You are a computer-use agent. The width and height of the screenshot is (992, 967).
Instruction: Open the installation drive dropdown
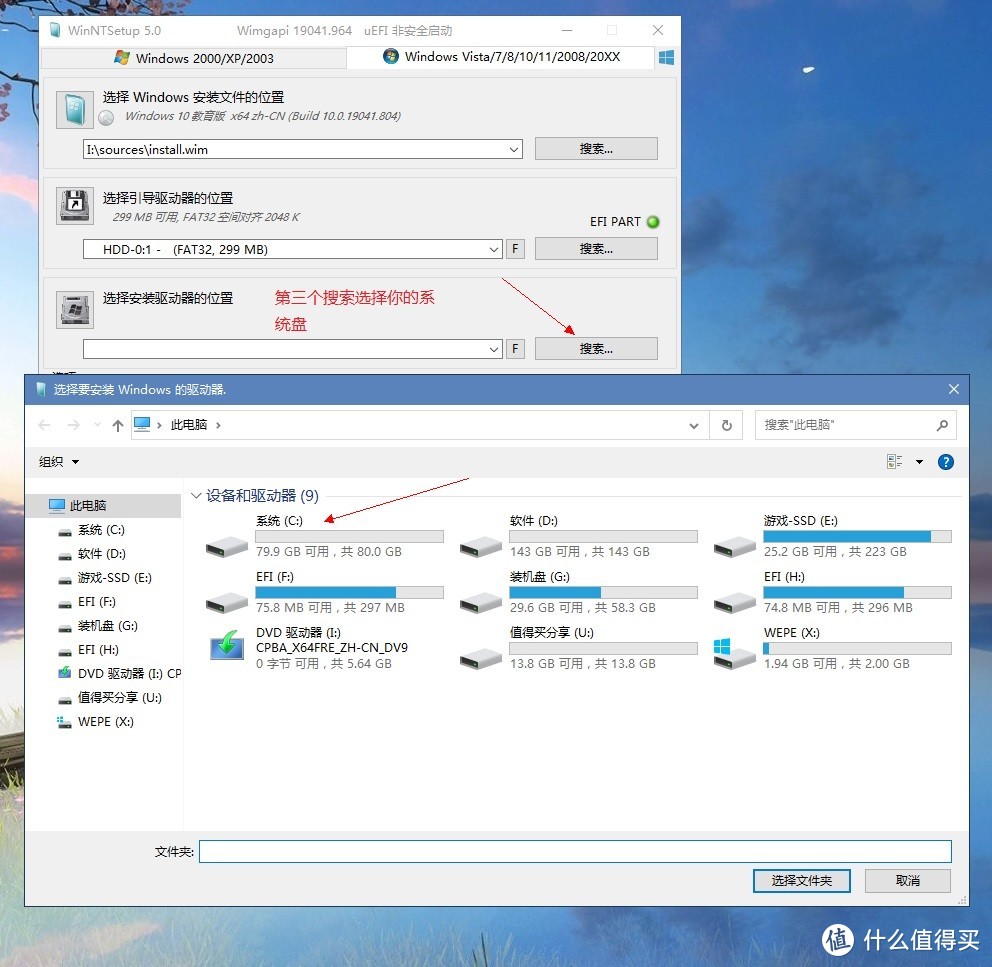(494, 349)
